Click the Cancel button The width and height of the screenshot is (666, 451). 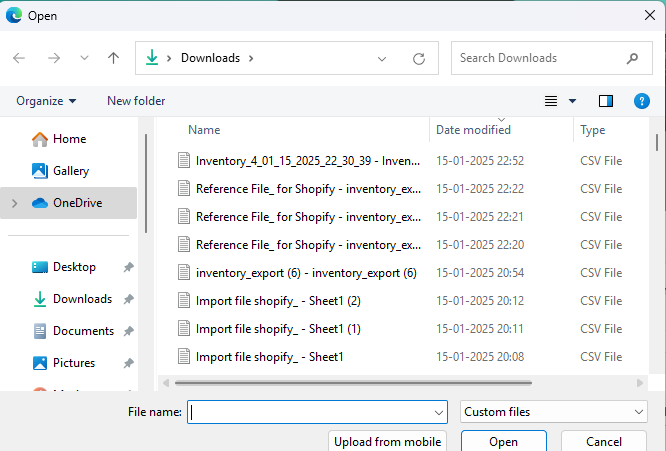point(603,441)
